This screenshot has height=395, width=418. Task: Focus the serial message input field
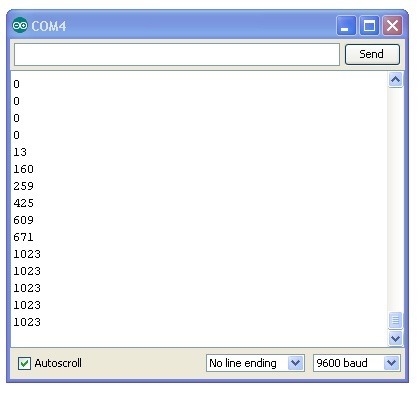(177, 54)
